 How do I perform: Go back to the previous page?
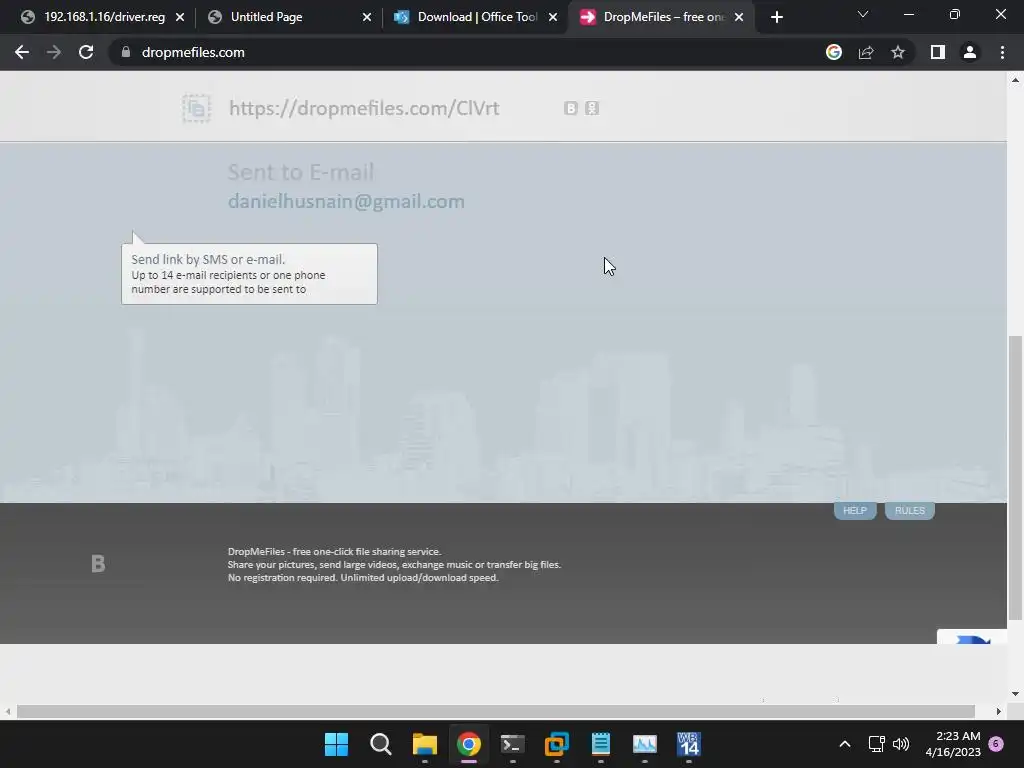[22, 52]
